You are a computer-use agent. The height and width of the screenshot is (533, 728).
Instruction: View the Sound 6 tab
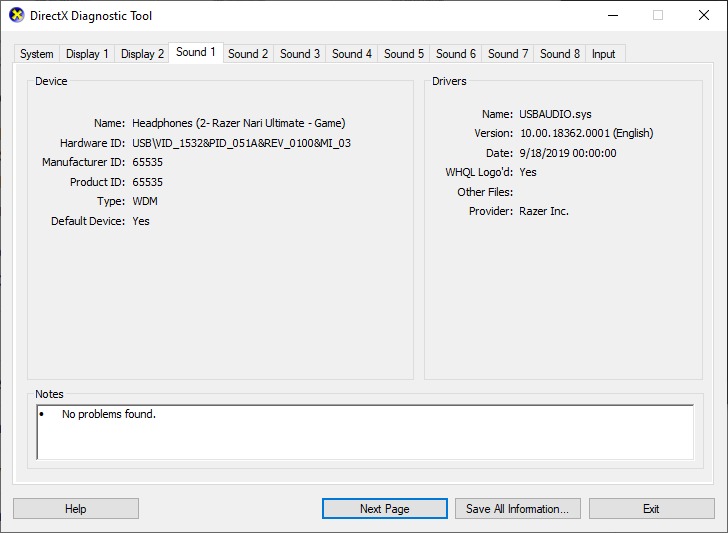pyautogui.click(x=456, y=54)
